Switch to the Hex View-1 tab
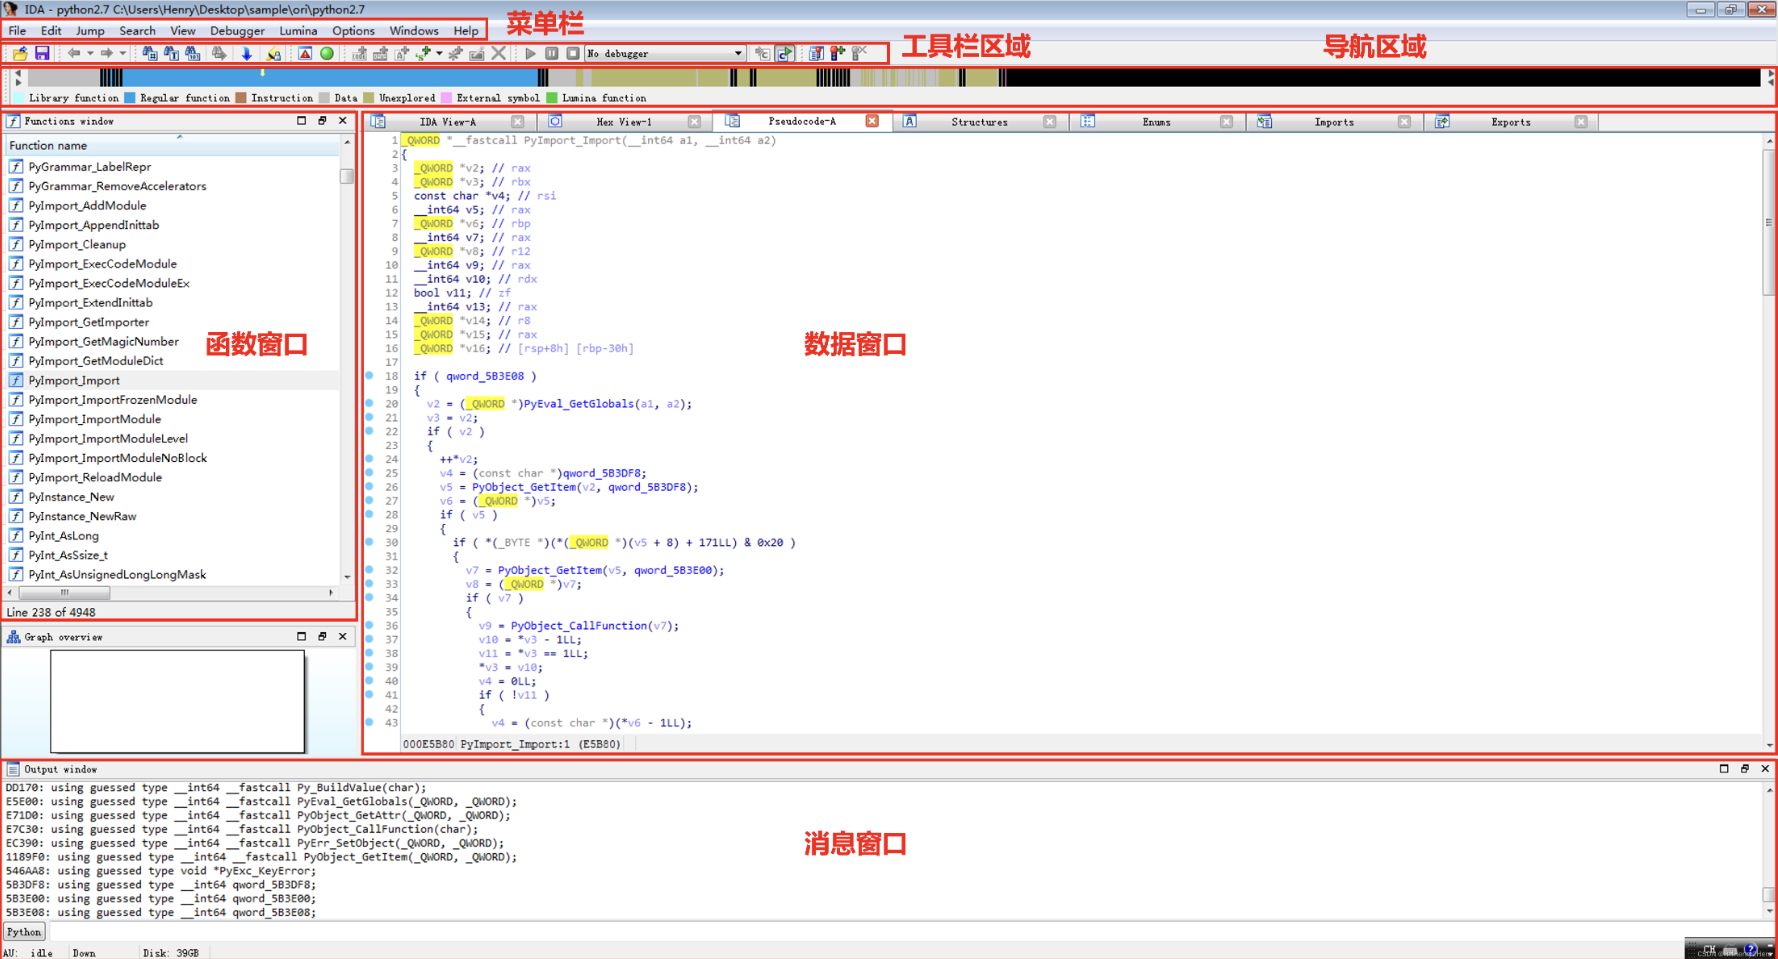 coord(625,121)
